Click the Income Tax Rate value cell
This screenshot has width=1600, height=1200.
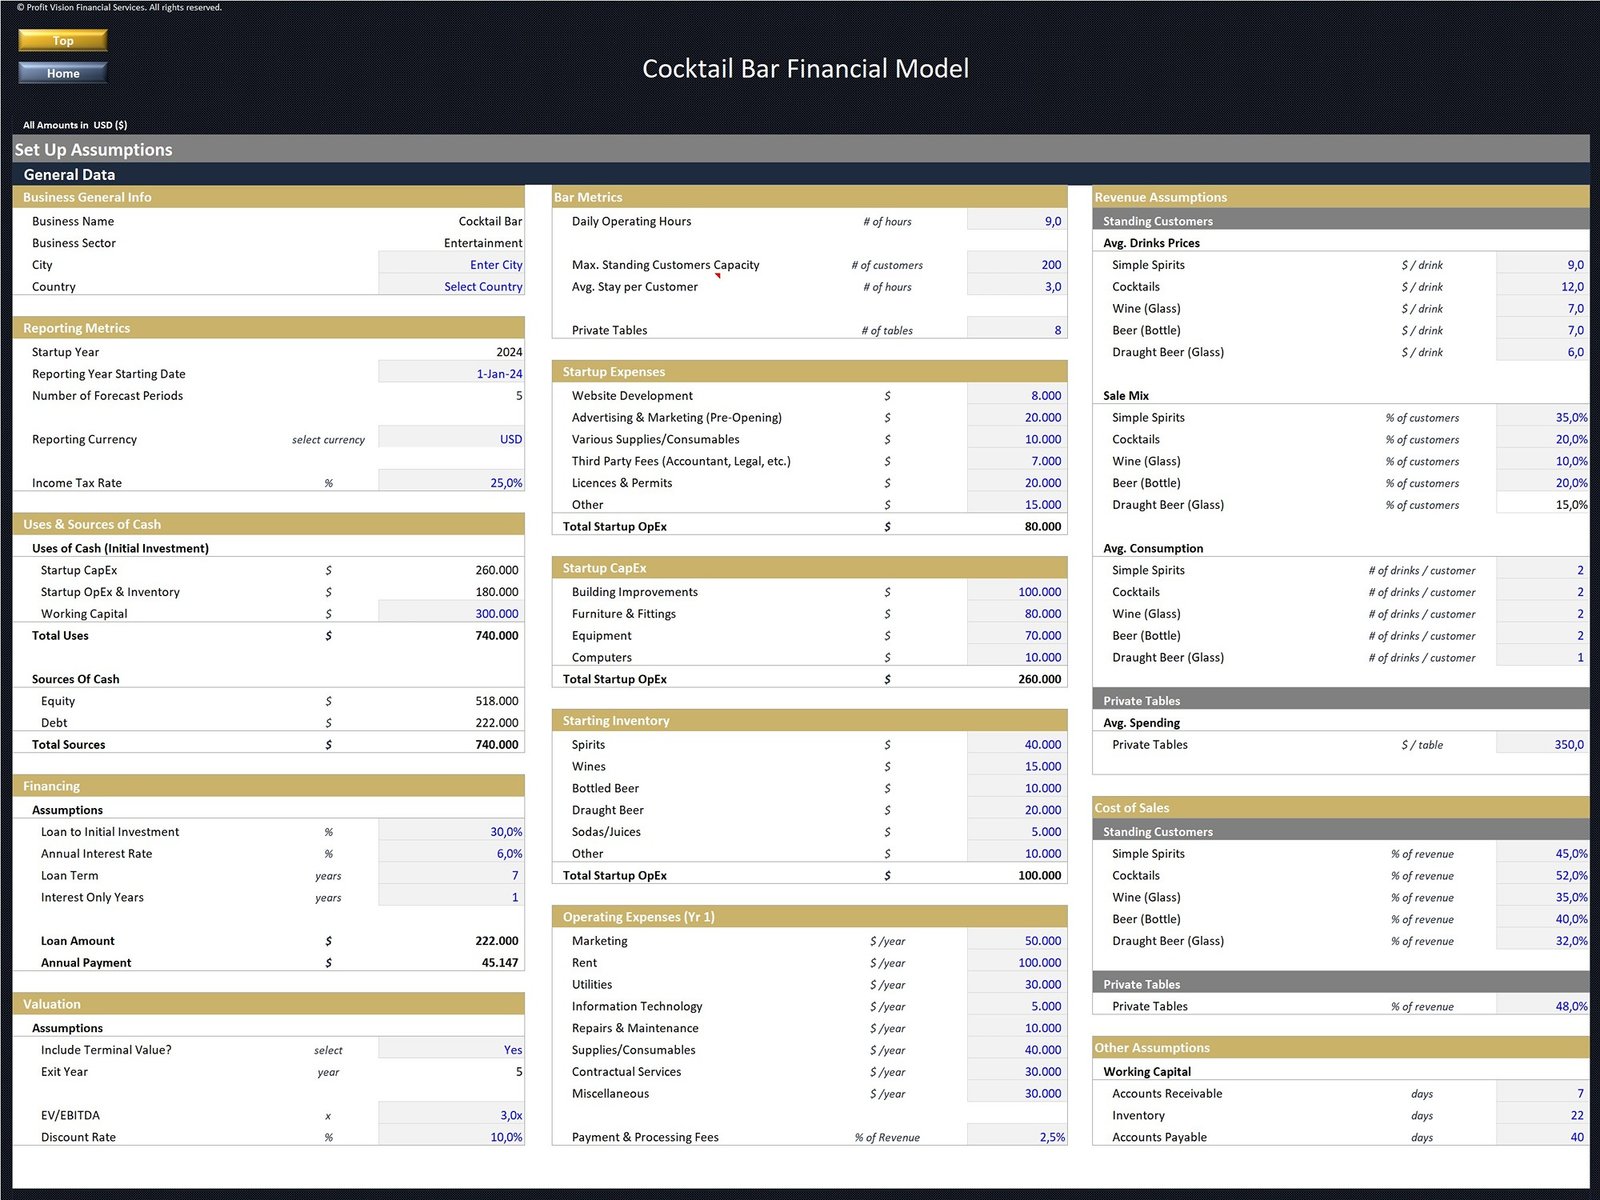click(x=451, y=483)
